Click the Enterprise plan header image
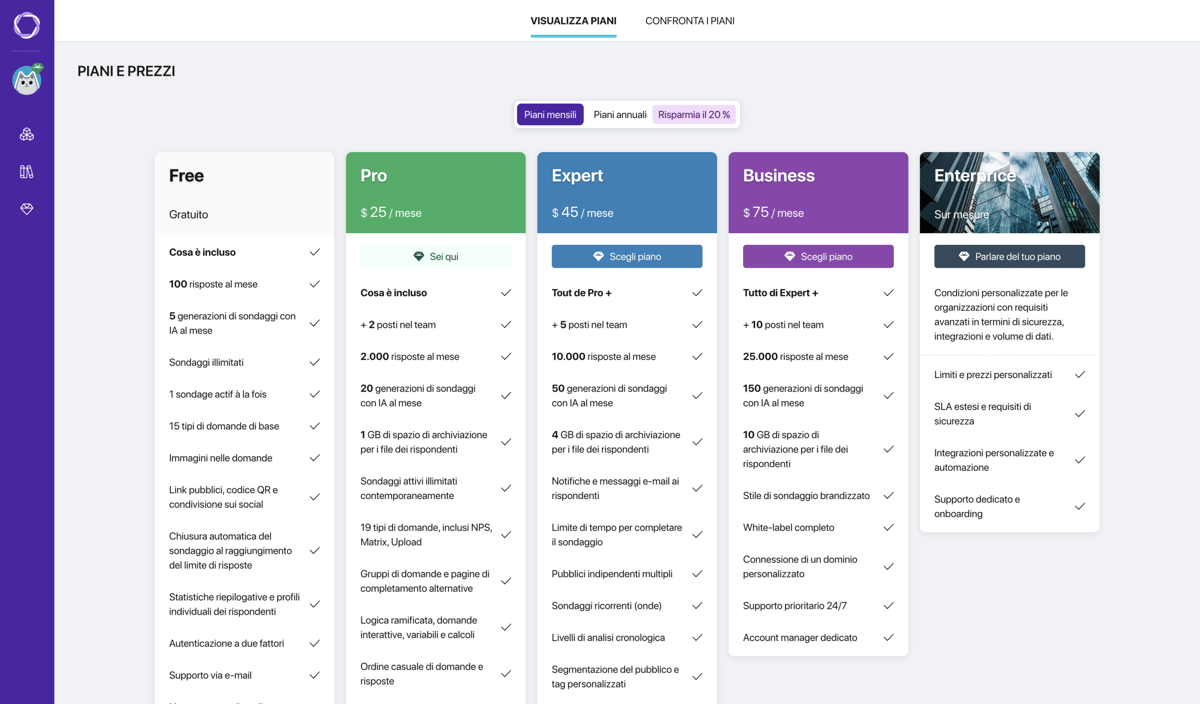This screenshot has width=1200, height=704. pyautogui.click(x=1009, y=193)
